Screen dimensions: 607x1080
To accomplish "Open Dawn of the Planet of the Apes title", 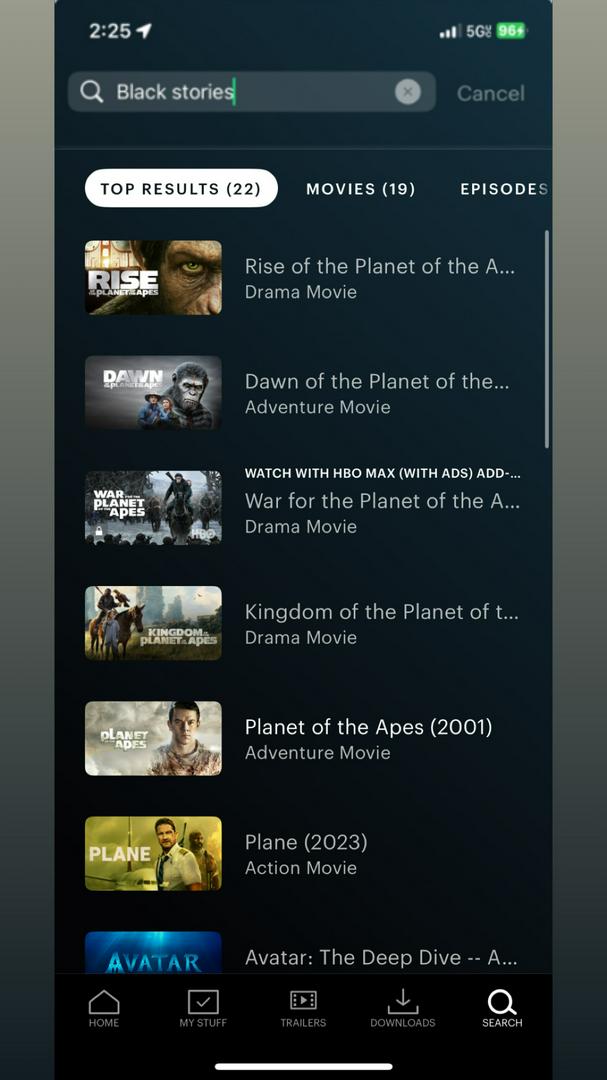I will point(377,381).
